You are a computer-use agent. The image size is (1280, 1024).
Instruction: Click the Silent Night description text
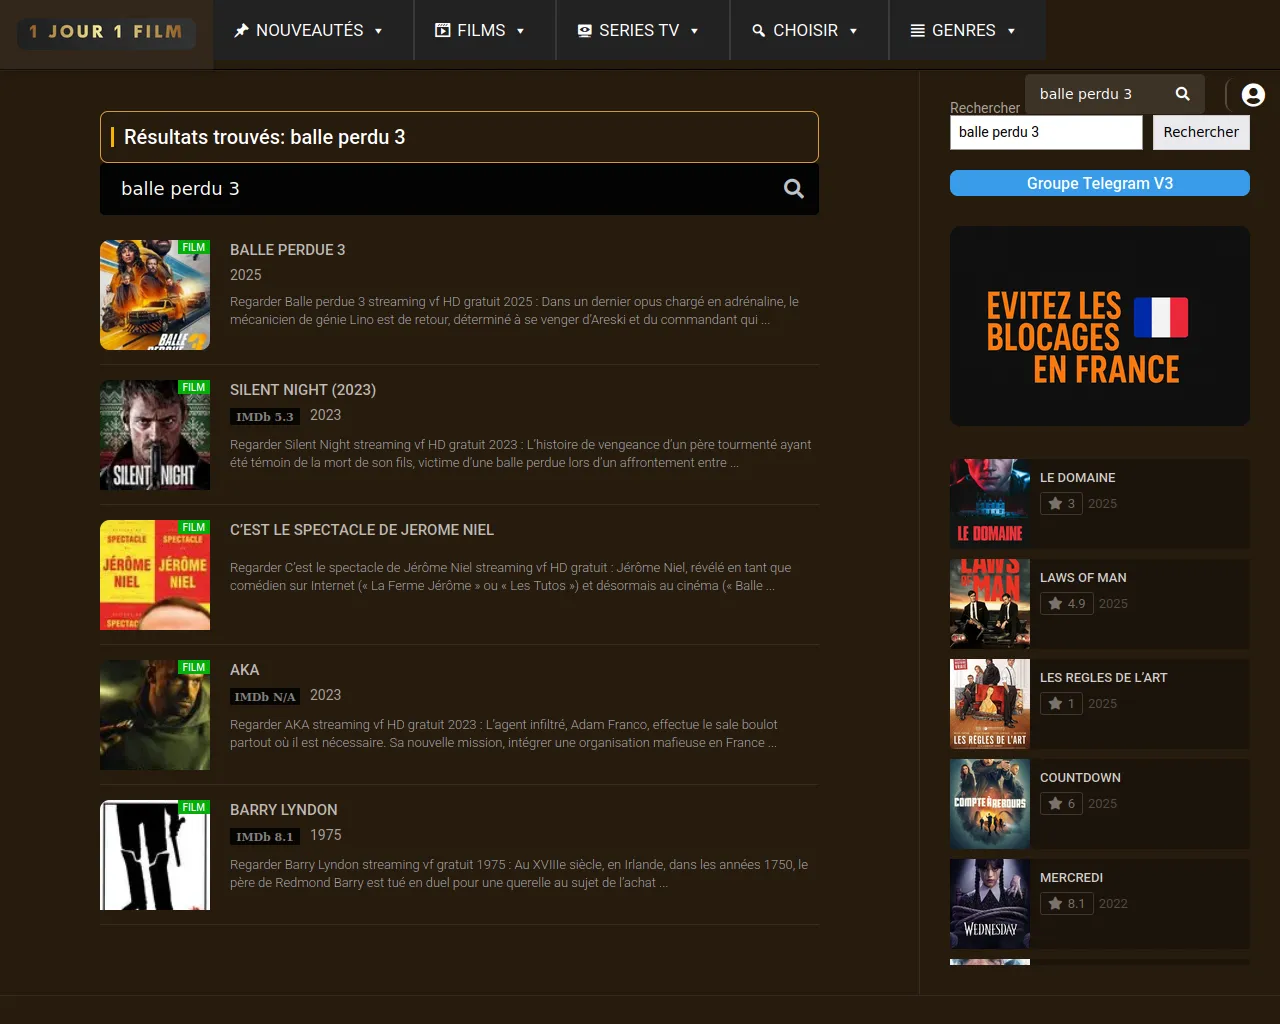pos(521,454)
